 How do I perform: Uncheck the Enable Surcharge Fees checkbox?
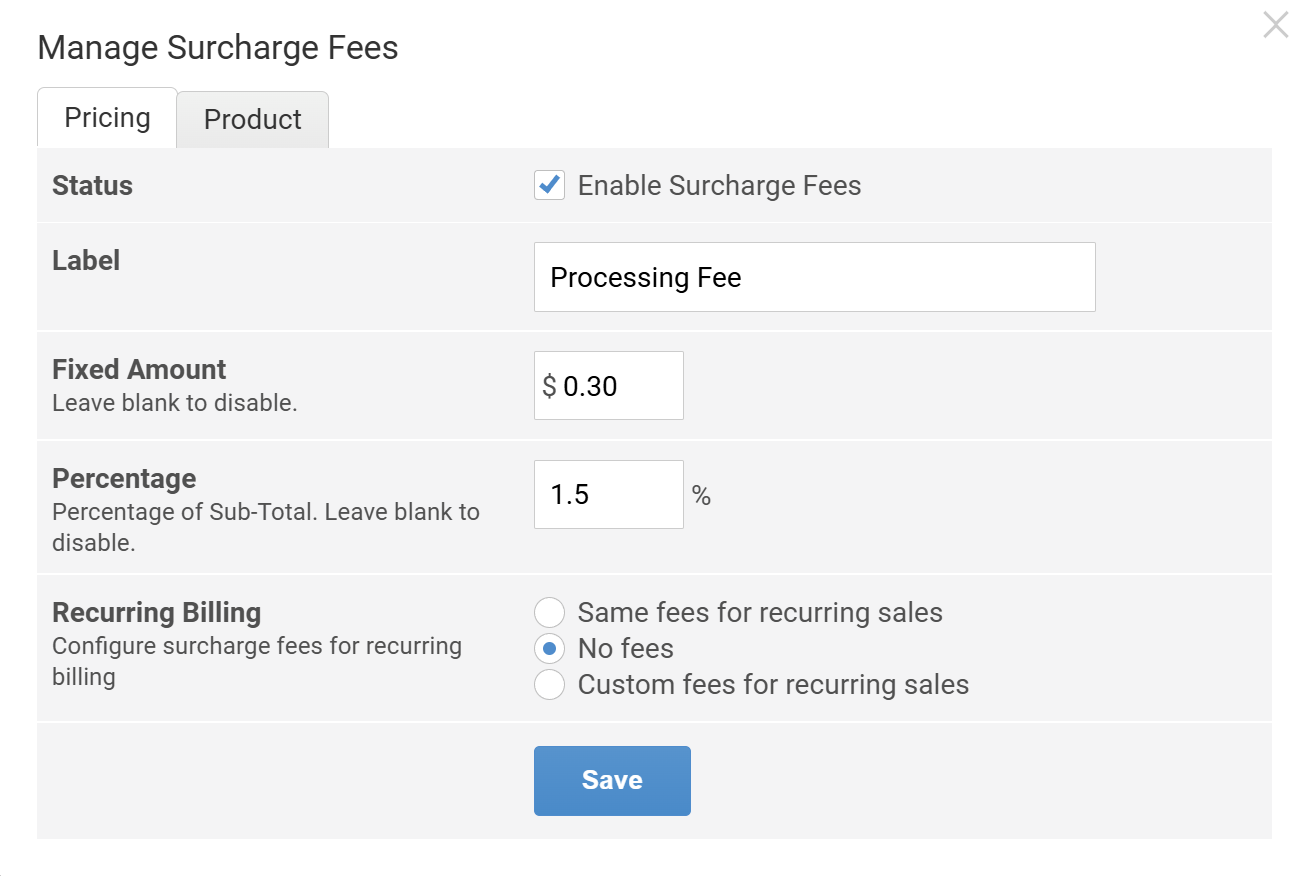coord(549,186)
